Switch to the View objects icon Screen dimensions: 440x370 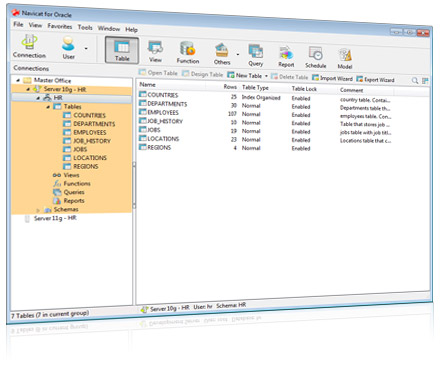pos(155,51)
